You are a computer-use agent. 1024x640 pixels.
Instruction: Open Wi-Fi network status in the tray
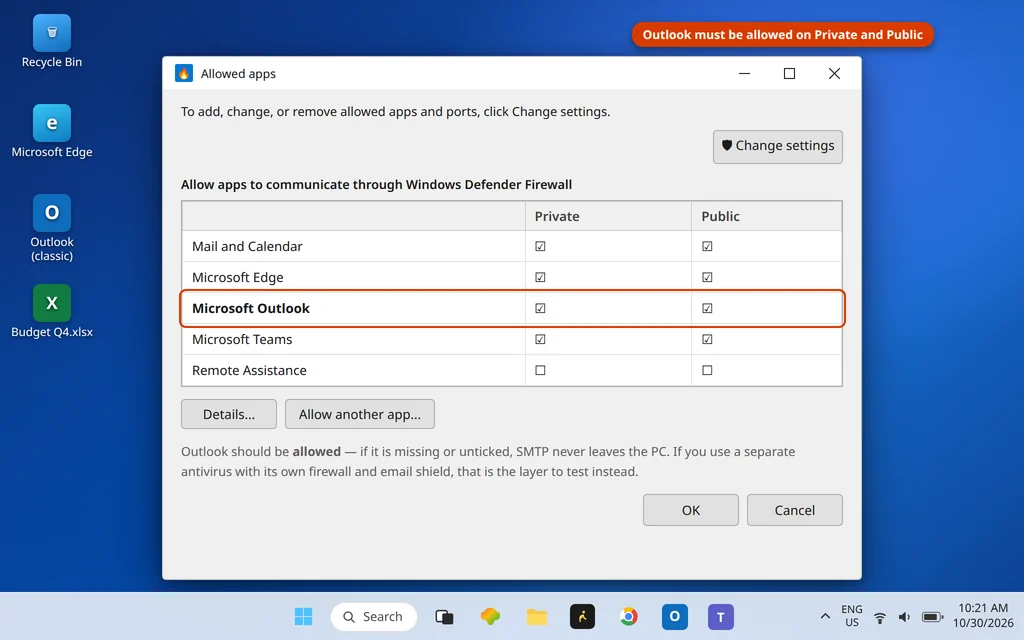click(x=880, y=617)
